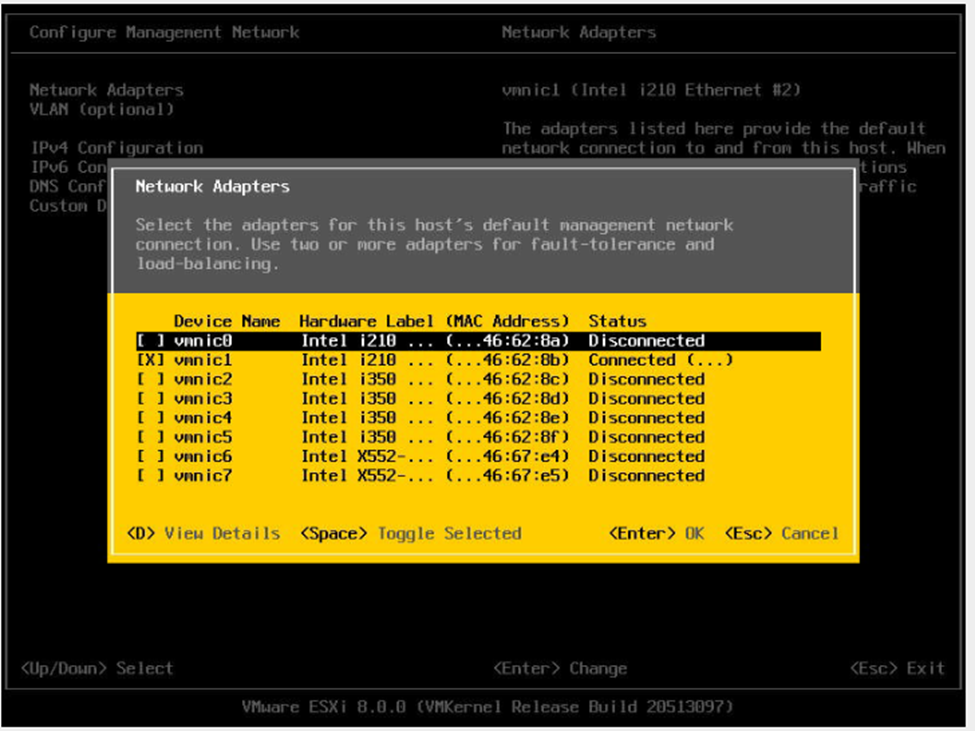Click MAC address (...46:62:8e)
This screenshot has height=731, width=975.
tap(507, 418)
